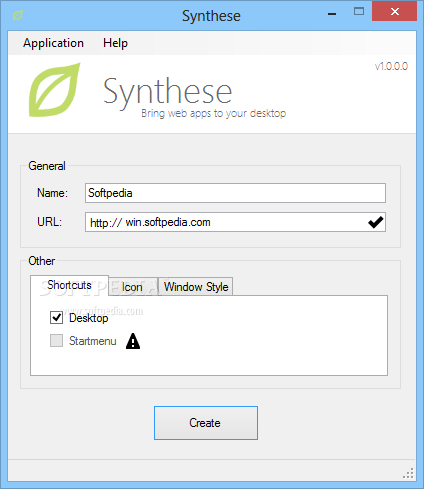Click the 'URL:' label
424x489 pixels.
49,222
